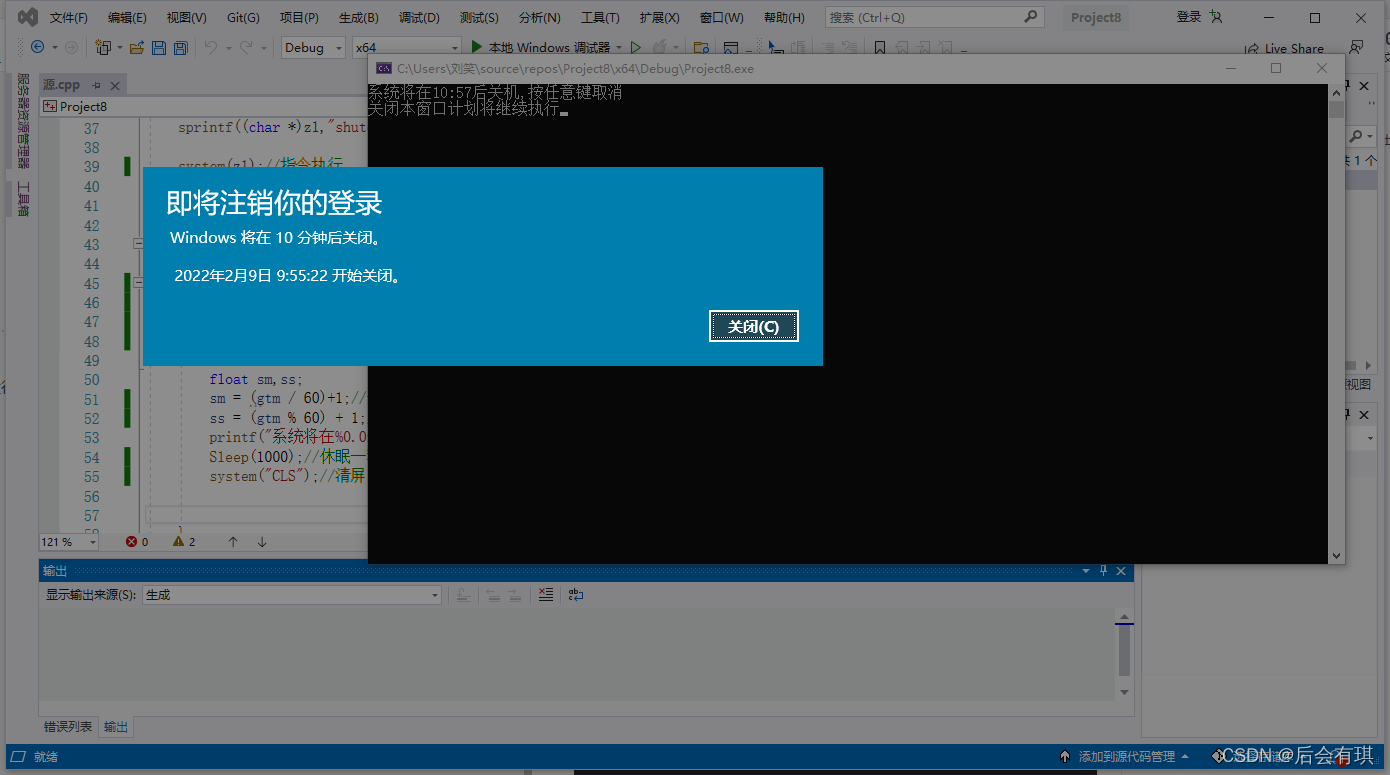Viewport: 1390px width, 775px height.
Task: Click clear all output icon
Action: coord(545,594)
